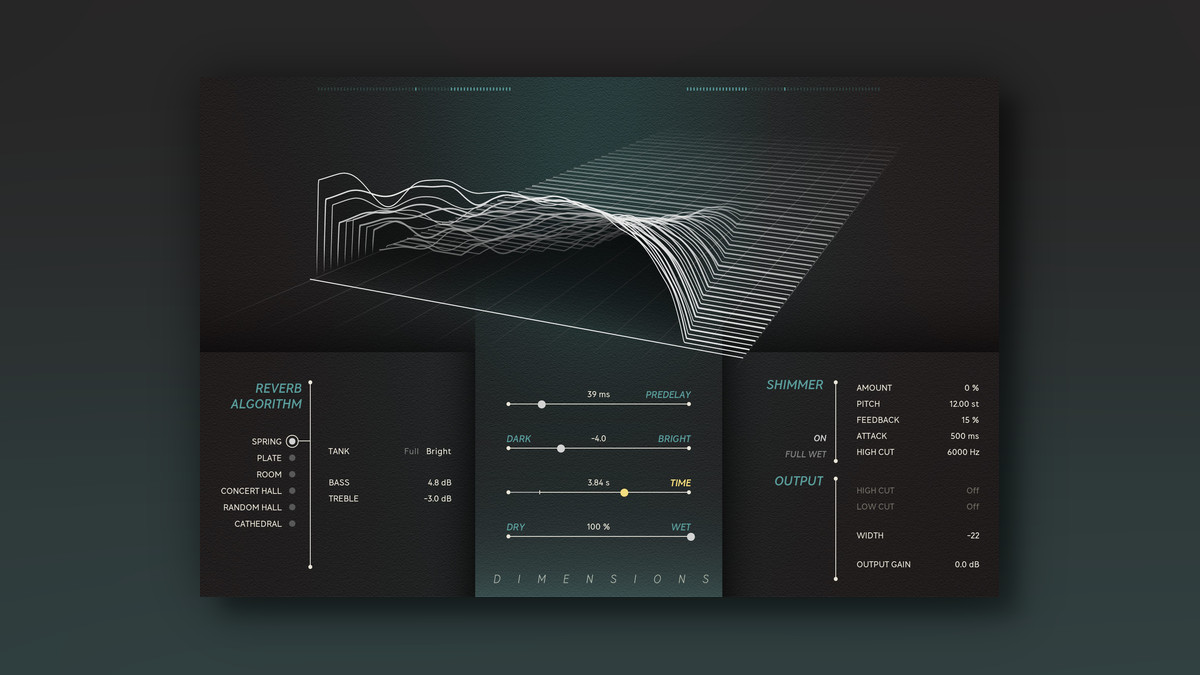Click the OUTPUT section heading
Viewport: 1200px width, 675px height.
point(799,481)
